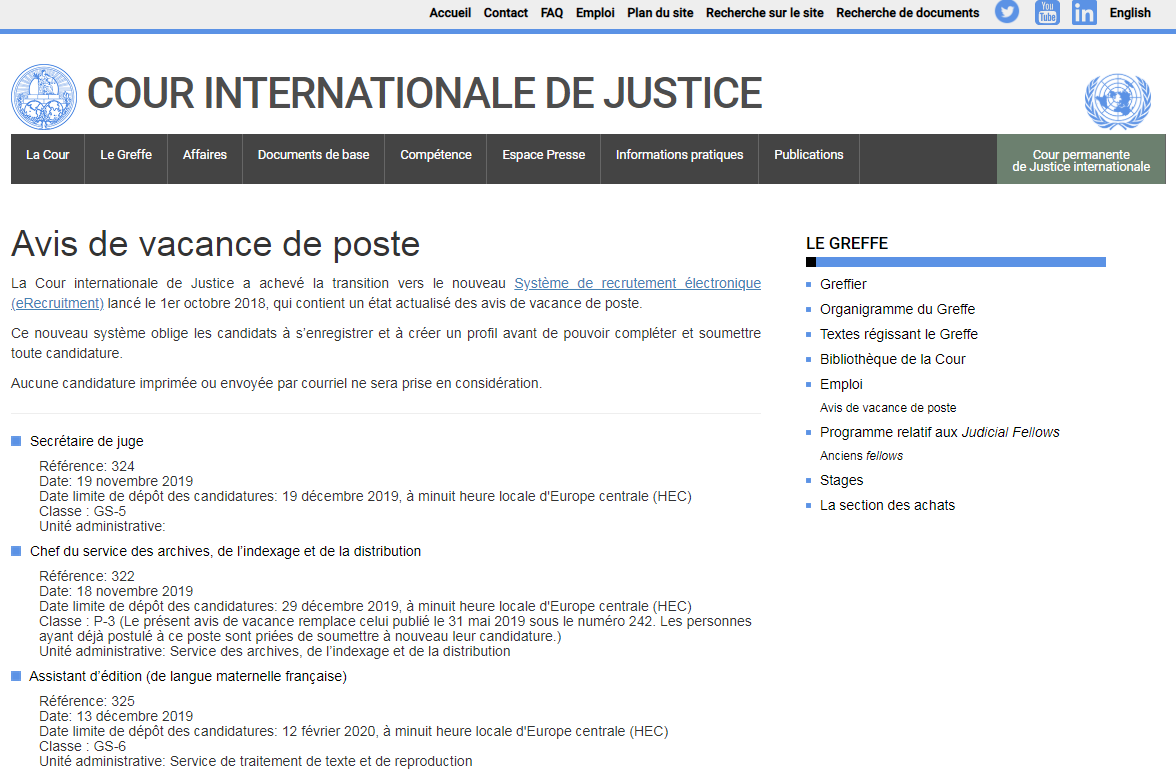Viewport: 1176px width, 783px height.
Task: Open the Contact page
Action: click(x=506, y=13)
